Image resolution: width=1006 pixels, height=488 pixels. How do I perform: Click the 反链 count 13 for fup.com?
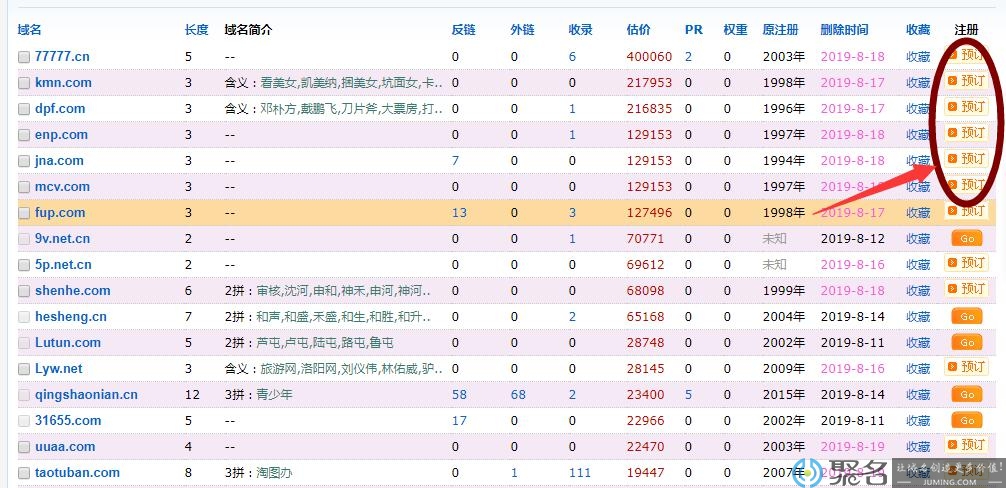pyautogui.click(x=459, y=212)
